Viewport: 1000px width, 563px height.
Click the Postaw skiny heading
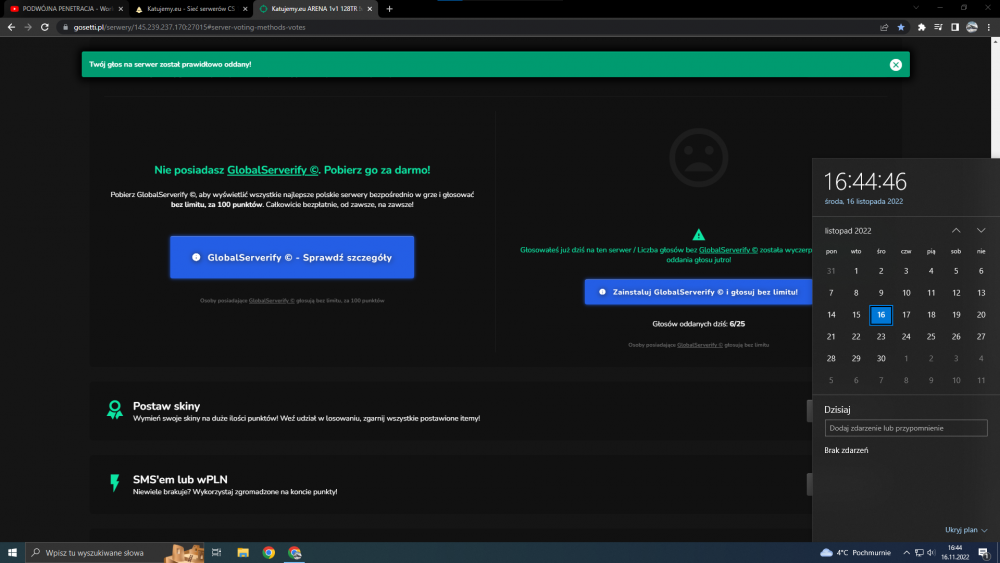[166, 406]
